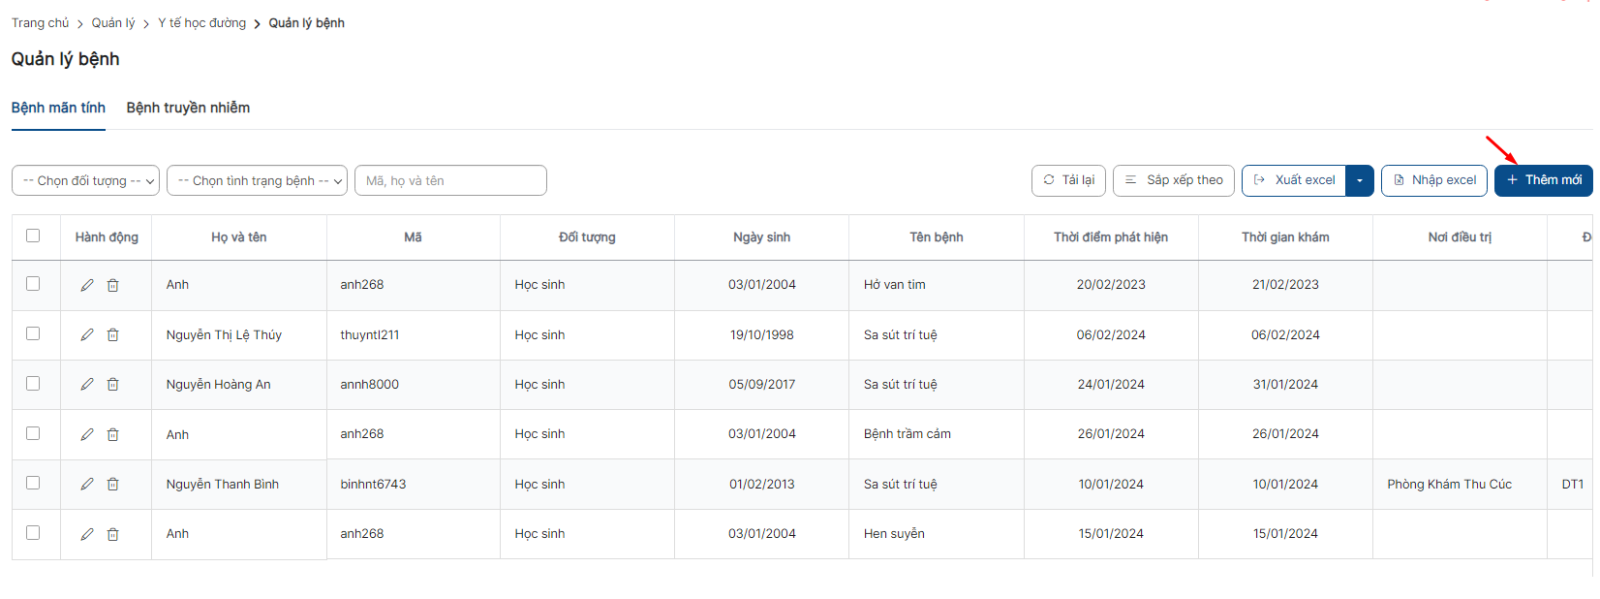Tick the select-all checkbox in table header
The image size is (1600, 599).
click(33, 236)
